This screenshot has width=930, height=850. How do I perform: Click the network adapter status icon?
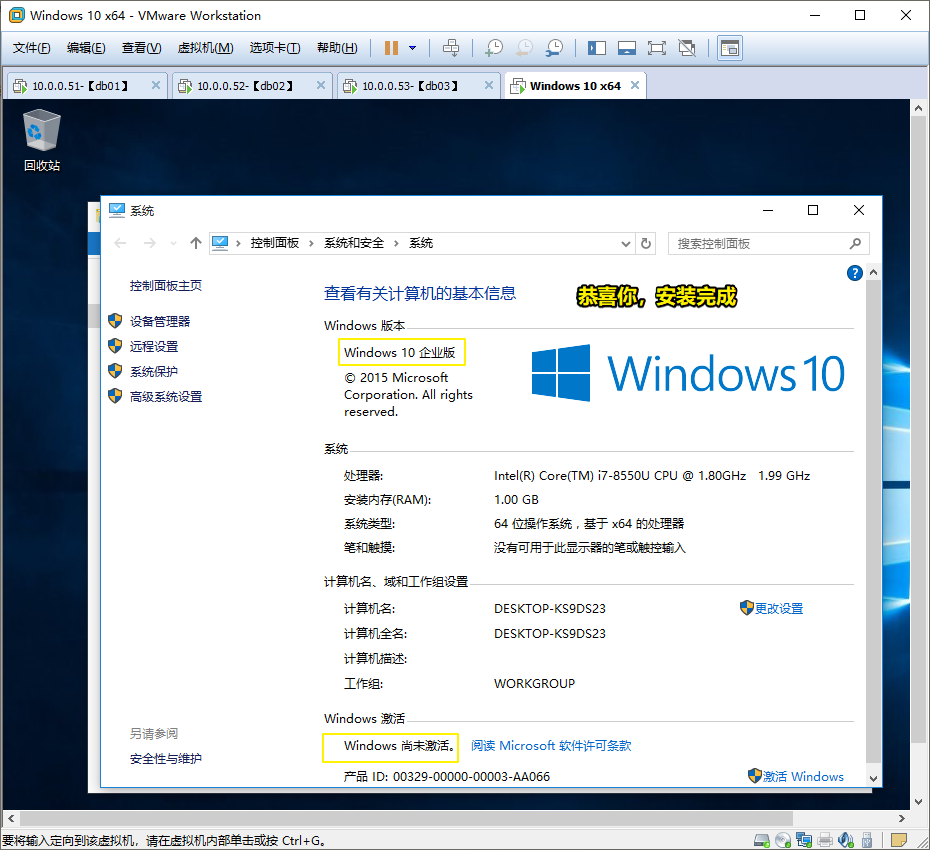804,840
